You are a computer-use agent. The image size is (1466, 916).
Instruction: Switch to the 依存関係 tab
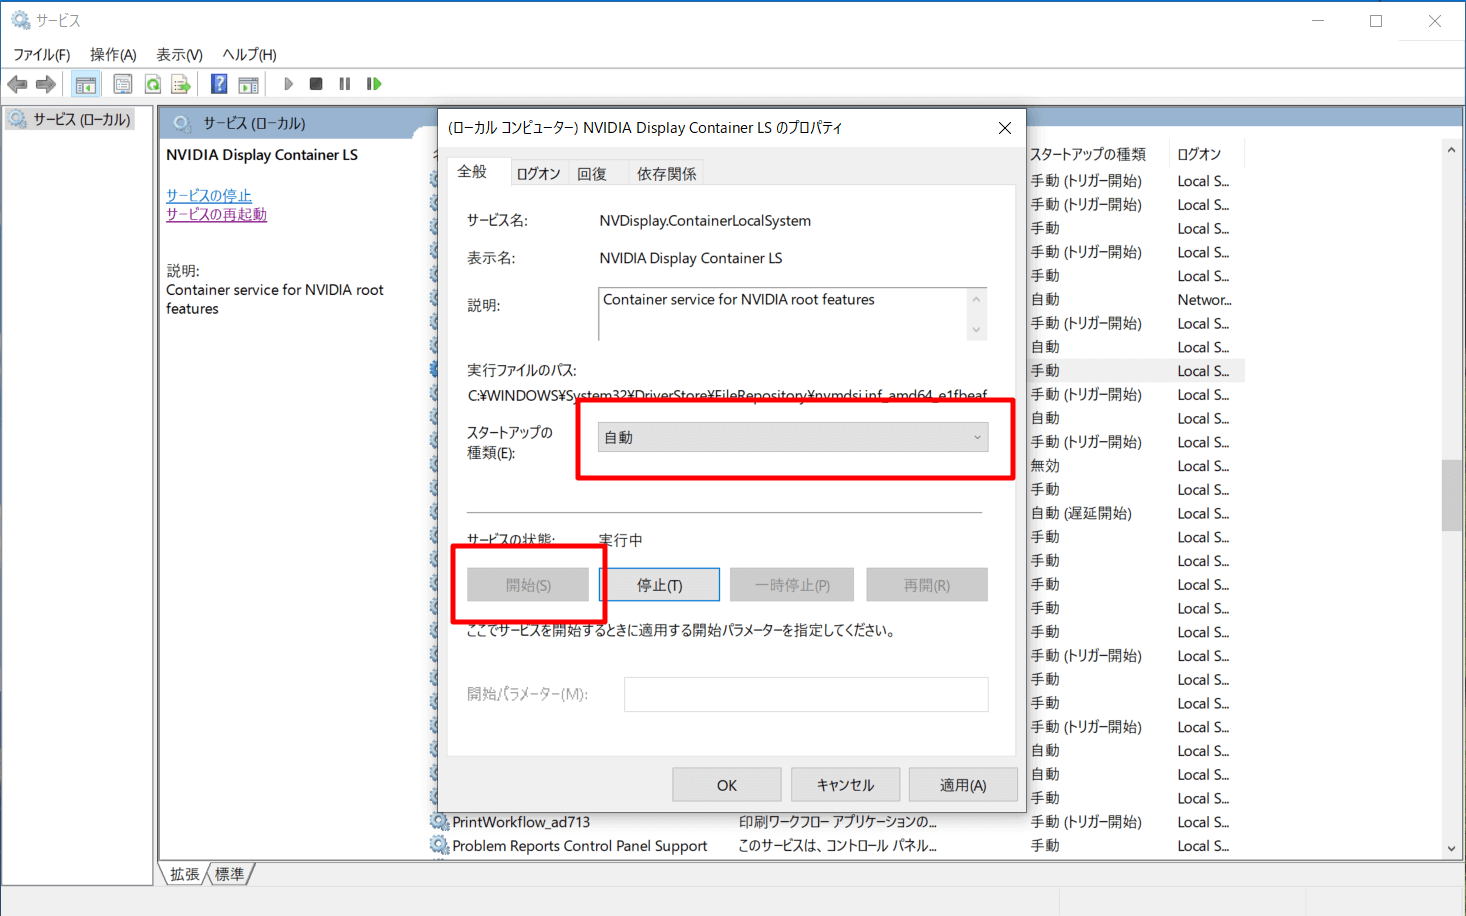tap(666, 172)
